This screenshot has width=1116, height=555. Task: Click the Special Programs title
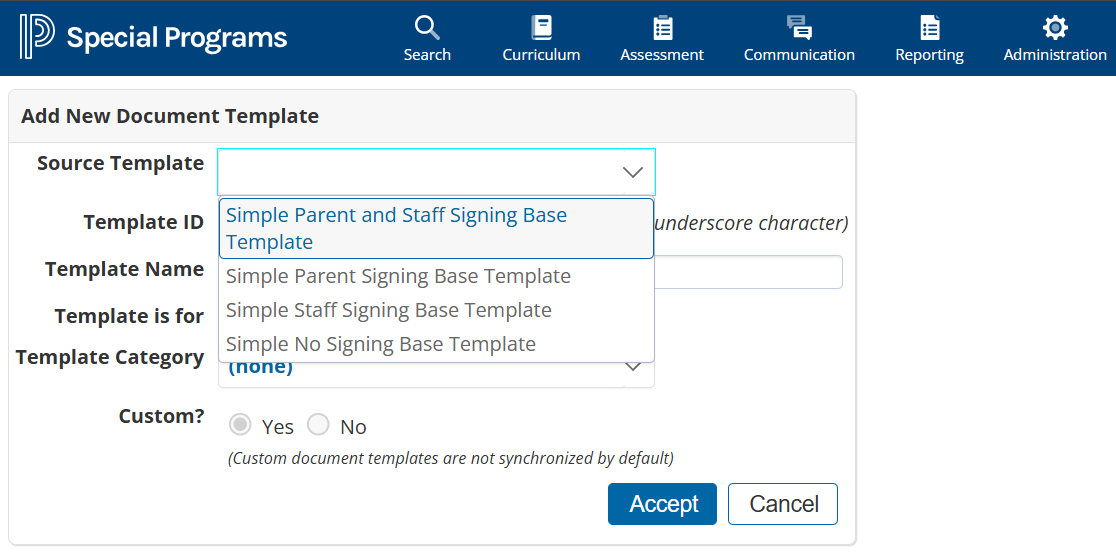177,38
